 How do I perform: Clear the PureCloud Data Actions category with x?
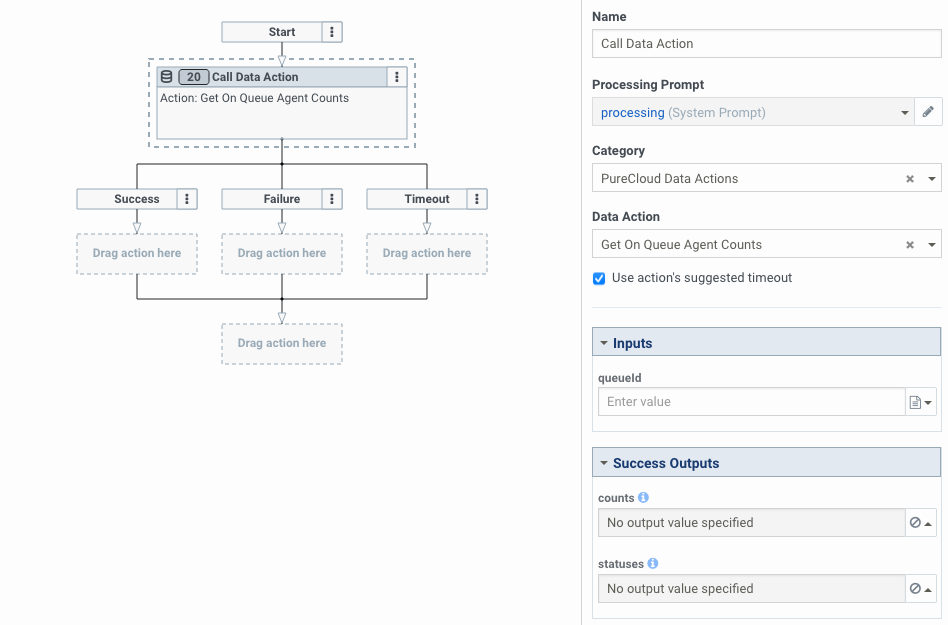tap(909, 178)
